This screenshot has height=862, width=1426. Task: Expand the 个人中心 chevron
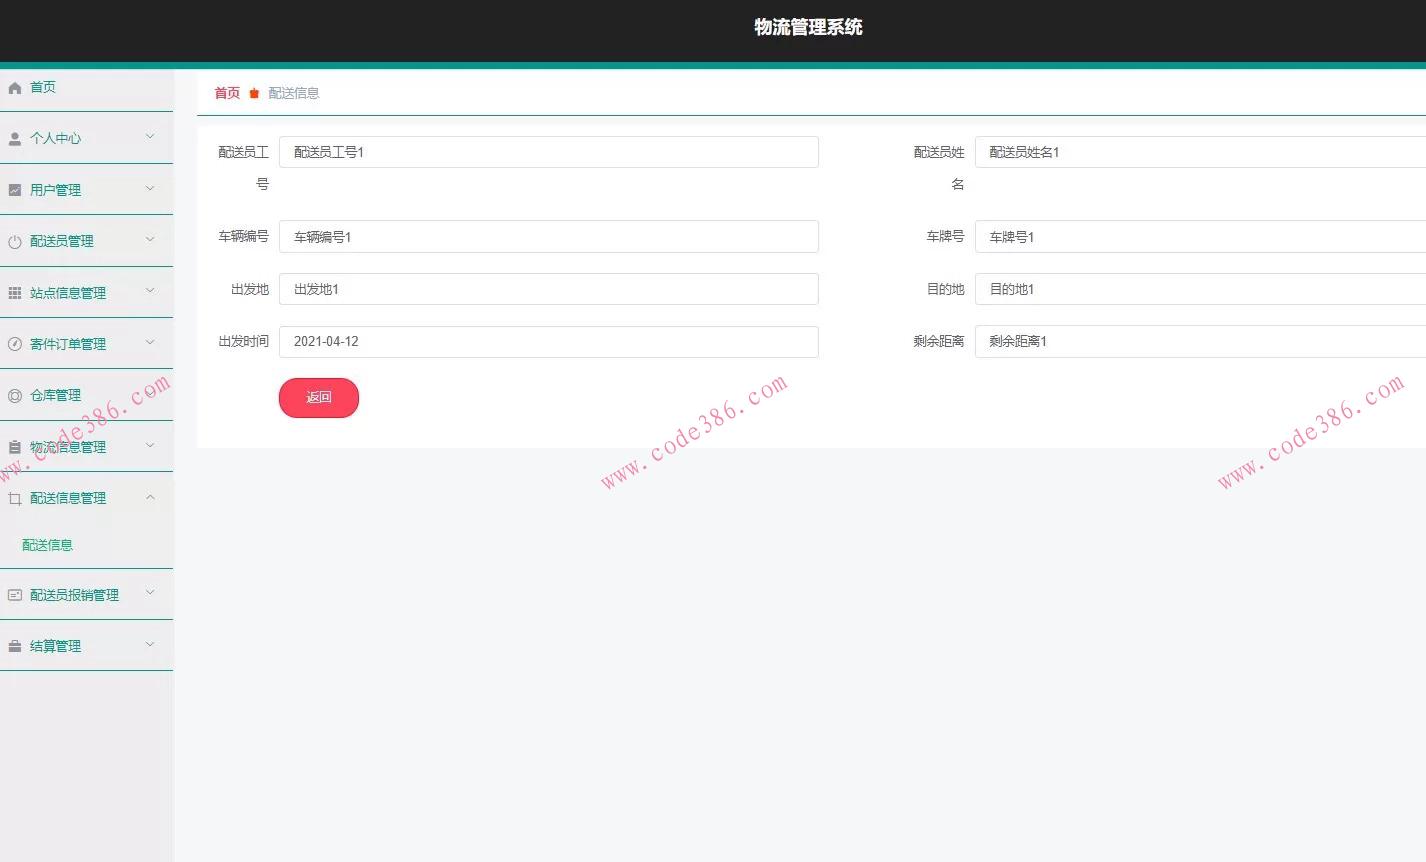click(150, 137)
